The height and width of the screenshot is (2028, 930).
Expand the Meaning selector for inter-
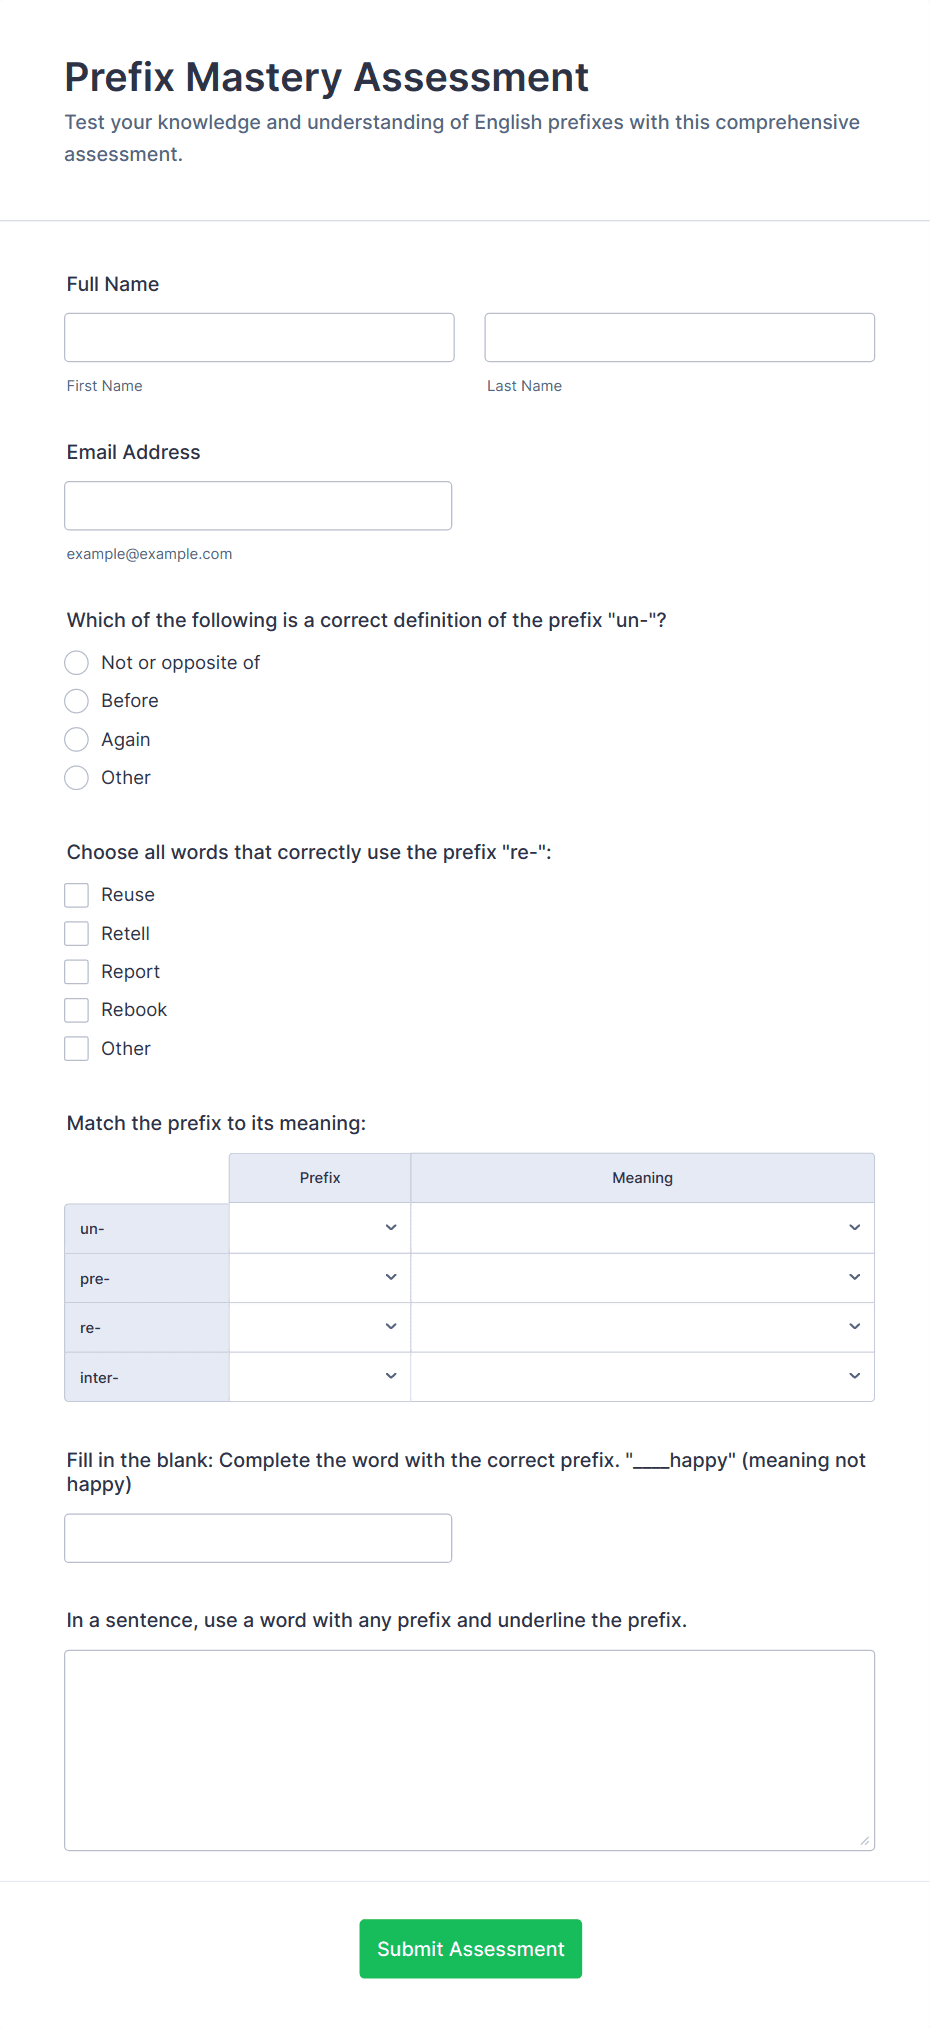(x=642, y=1377)
